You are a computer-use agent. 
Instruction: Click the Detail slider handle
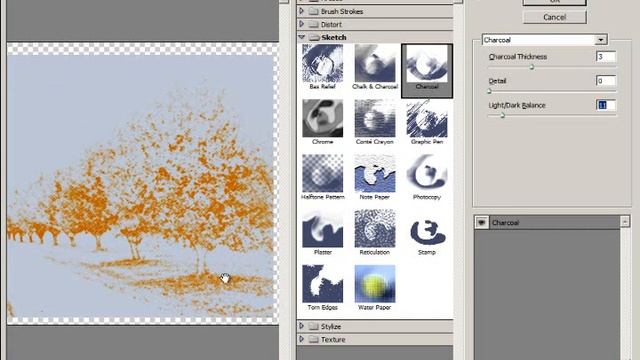(489, 91)
